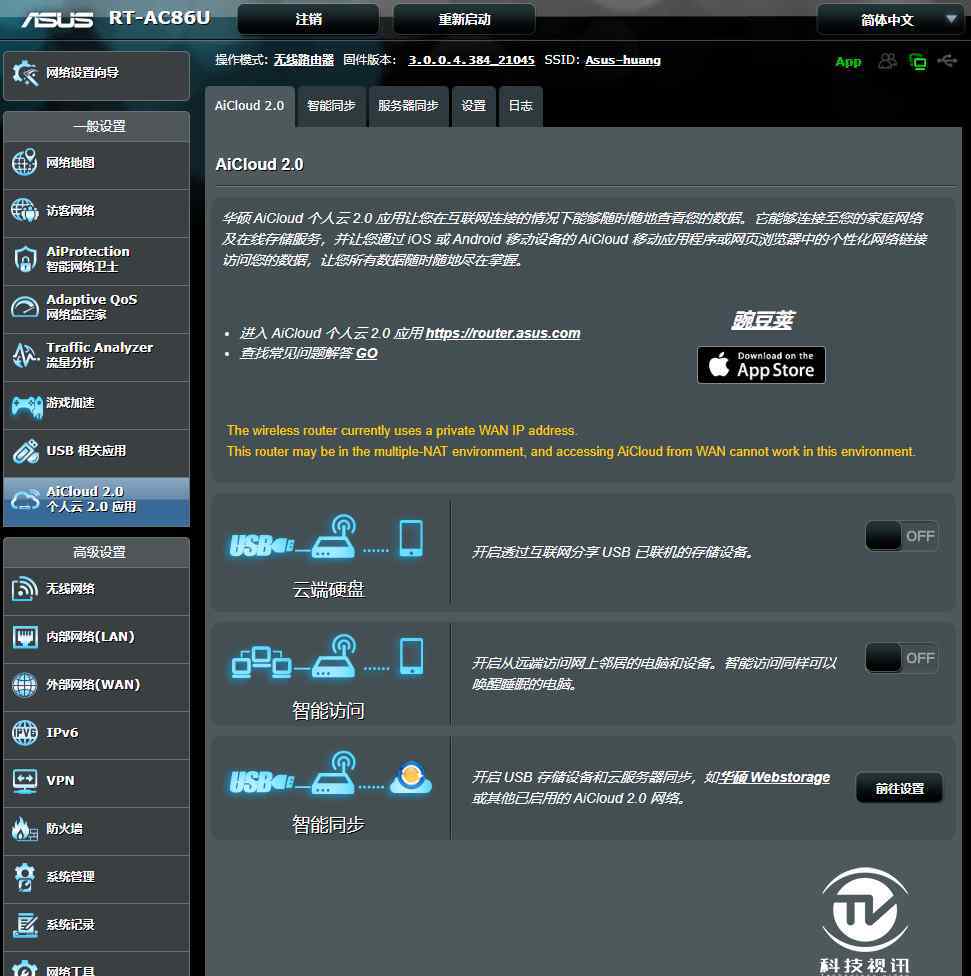971x976 pixels.
Task: Click the 智能访问 label text
Action: [329, 710]
